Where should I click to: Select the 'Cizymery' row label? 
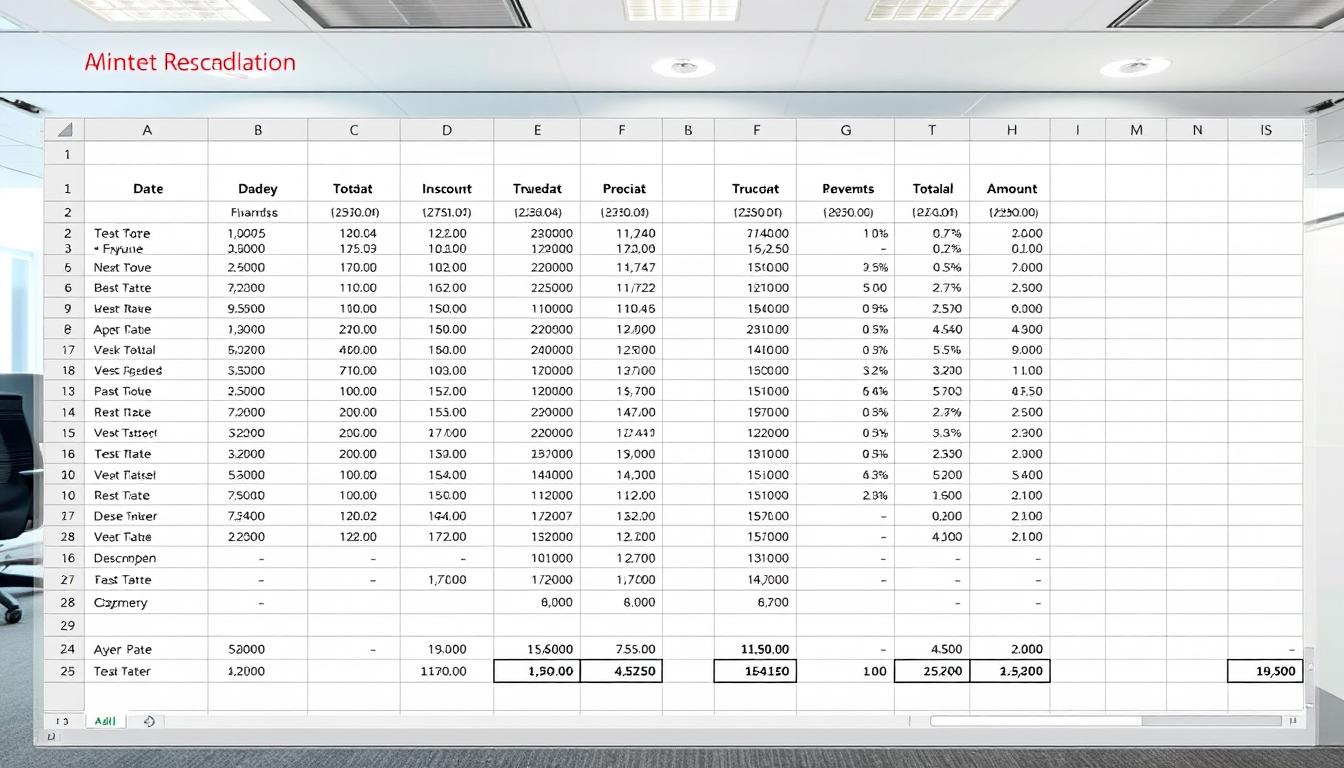(120, 602)
